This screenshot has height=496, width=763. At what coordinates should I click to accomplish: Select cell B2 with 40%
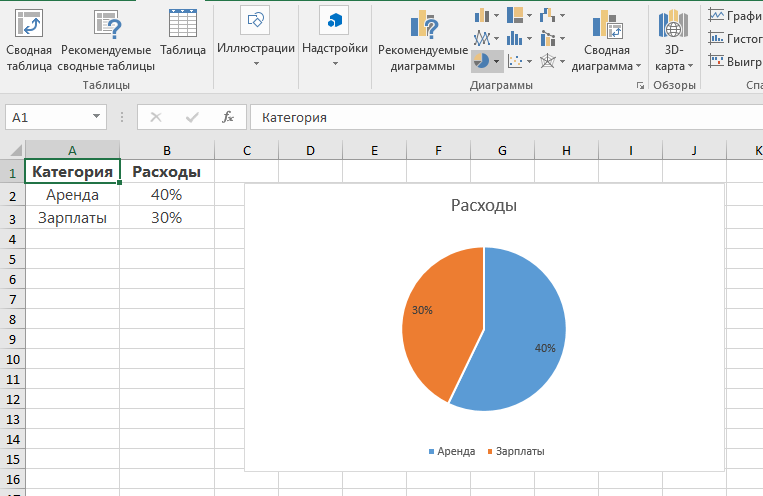click(167, 195)
